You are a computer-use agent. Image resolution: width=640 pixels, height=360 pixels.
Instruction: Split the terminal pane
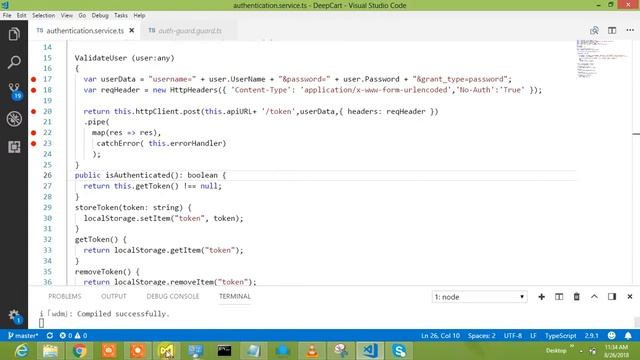[559, 297]
